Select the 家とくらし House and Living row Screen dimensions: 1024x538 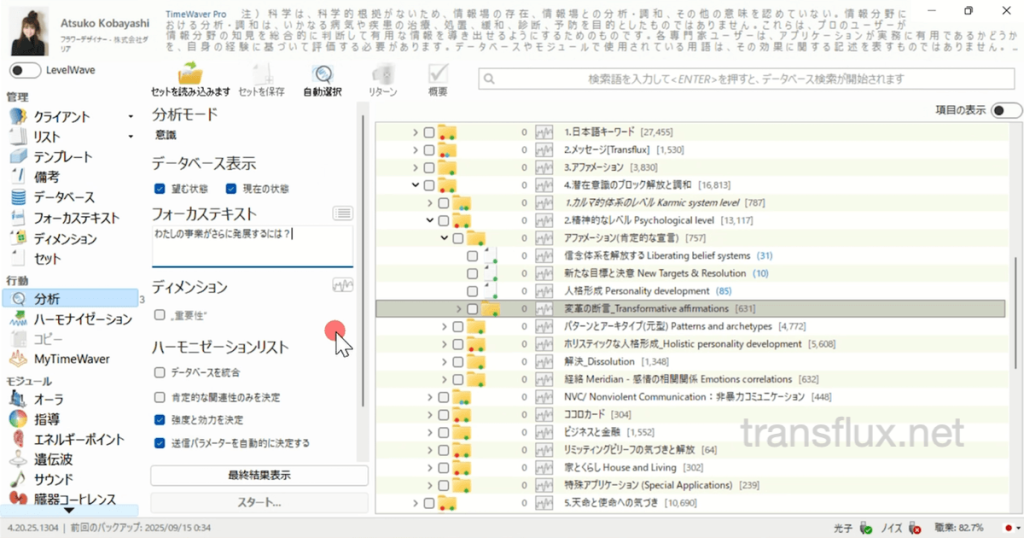[691, 467]
